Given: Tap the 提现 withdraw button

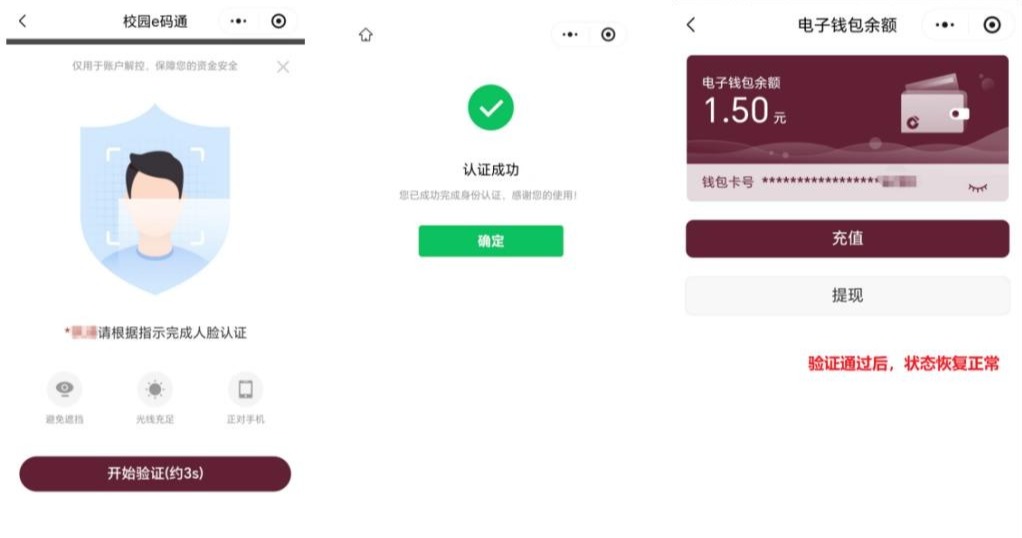Looking at the screenshot, I should [847, 295].
